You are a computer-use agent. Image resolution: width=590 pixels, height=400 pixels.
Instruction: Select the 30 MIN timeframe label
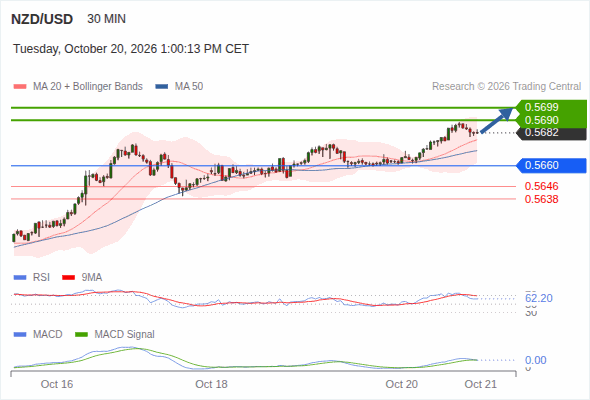(106, 19)
